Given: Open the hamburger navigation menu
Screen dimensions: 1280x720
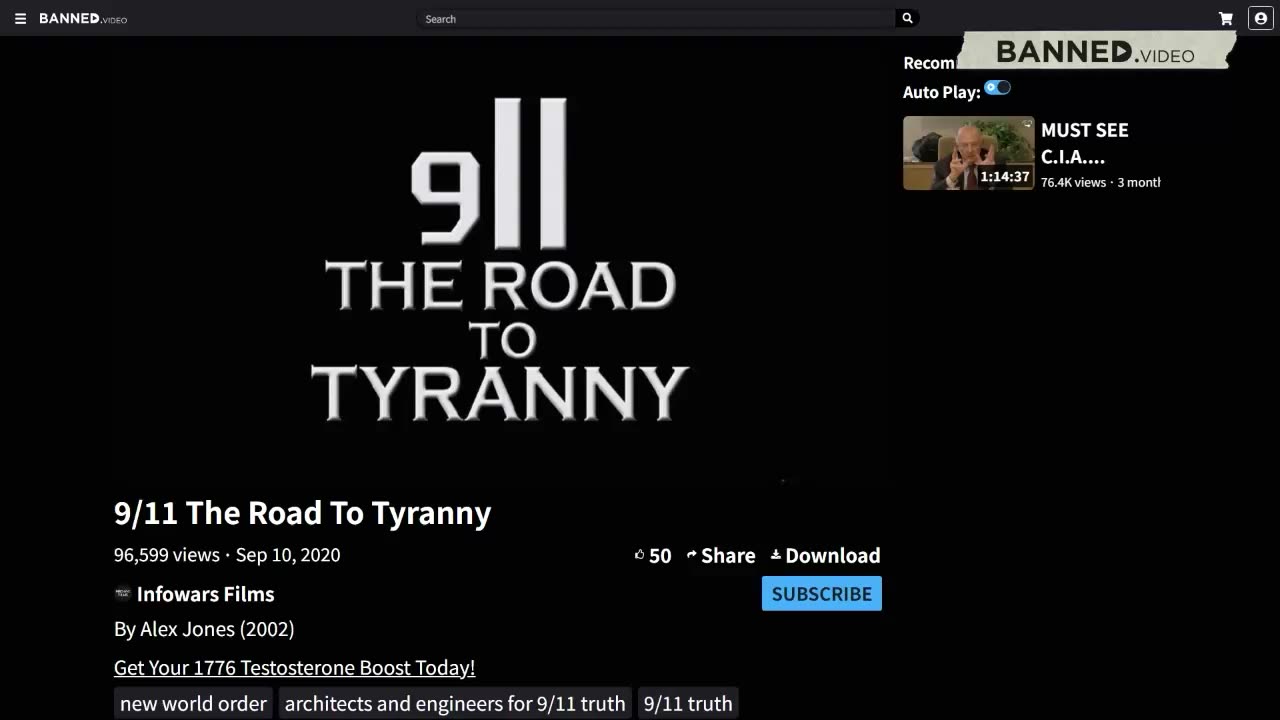Looking at the screenshot, I should click(20, 18).
